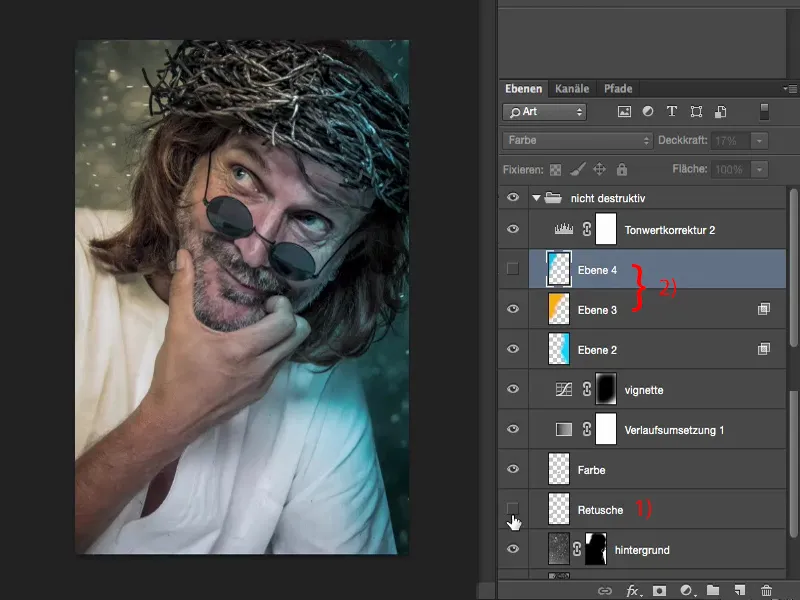Hide the hintergrund layer
Viewport: 800px width, 600px height.
point(513,549)
